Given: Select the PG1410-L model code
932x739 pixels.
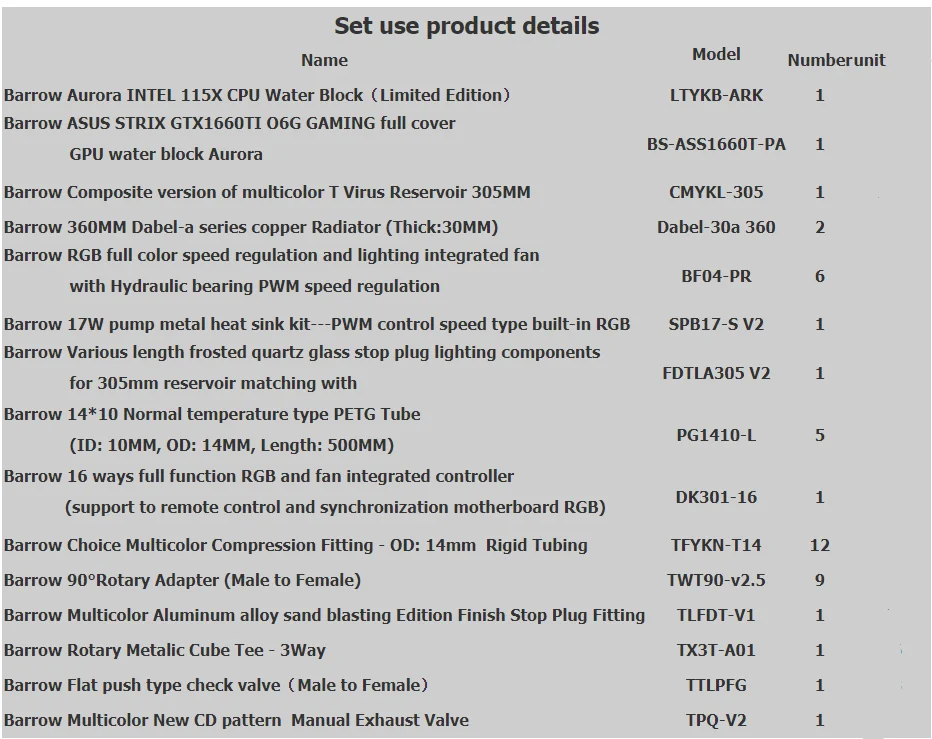Looking at the screenshot, I should click(x=716, y=435).
